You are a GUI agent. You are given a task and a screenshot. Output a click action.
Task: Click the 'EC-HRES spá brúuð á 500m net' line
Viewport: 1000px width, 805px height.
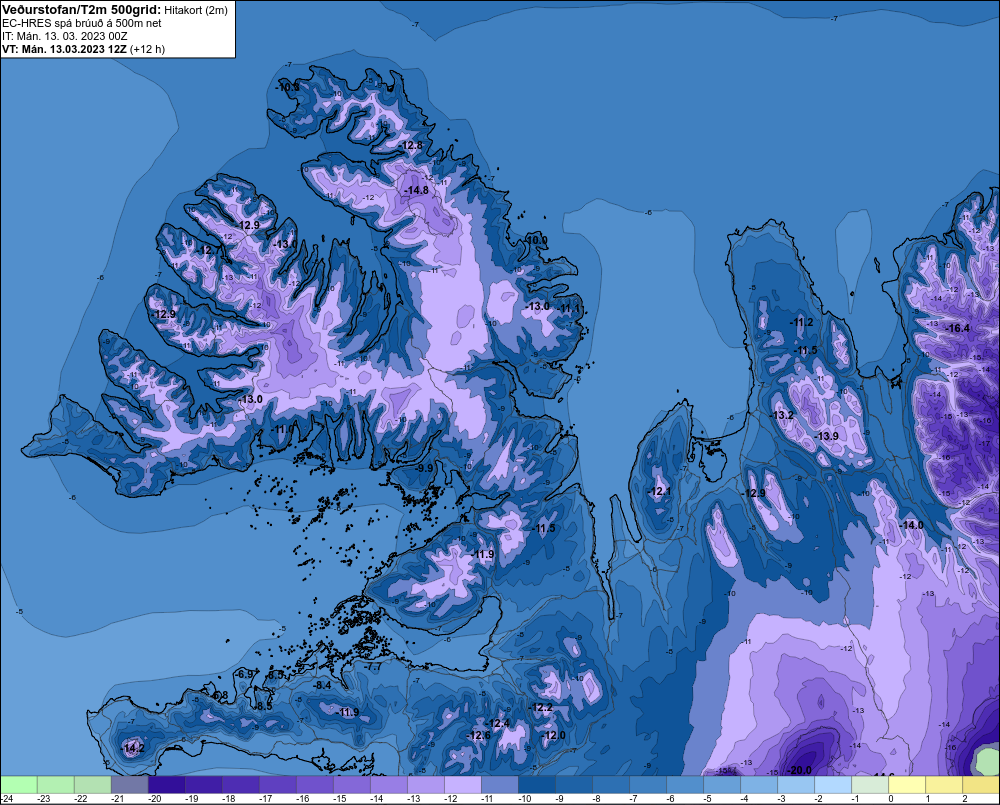[x=82, y=23]
